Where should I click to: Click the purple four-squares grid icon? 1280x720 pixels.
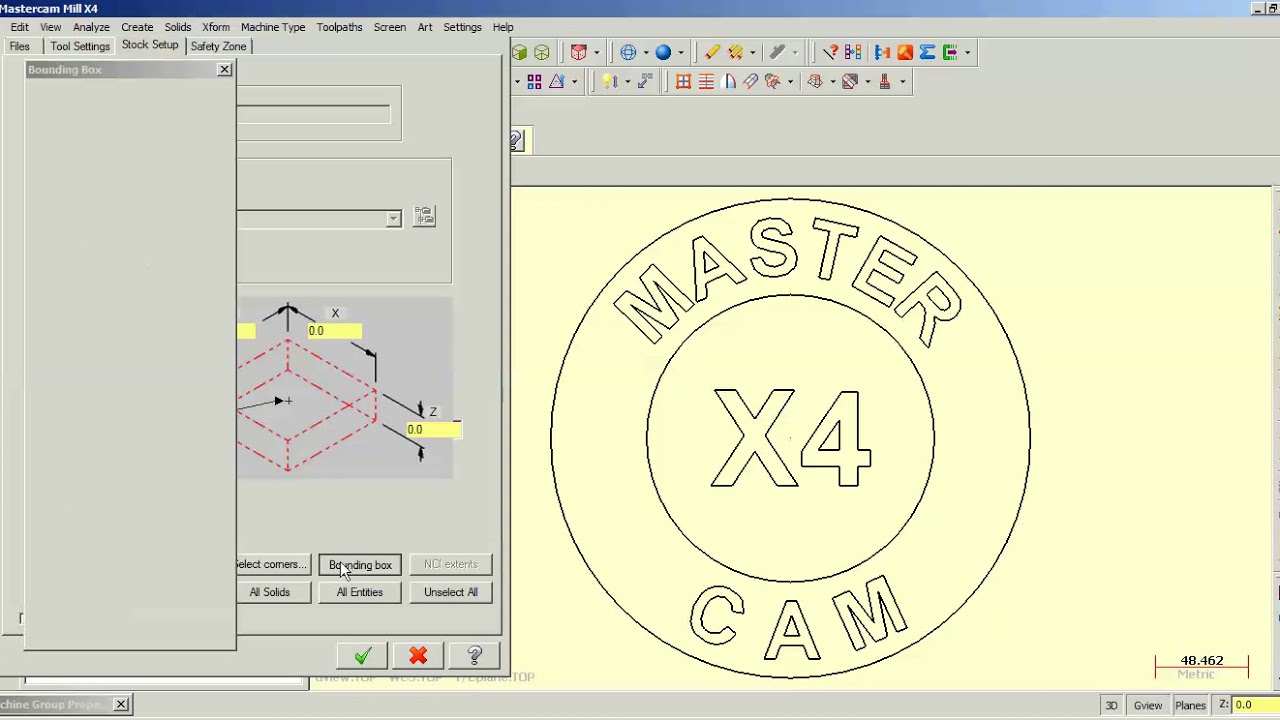(534, 81)
